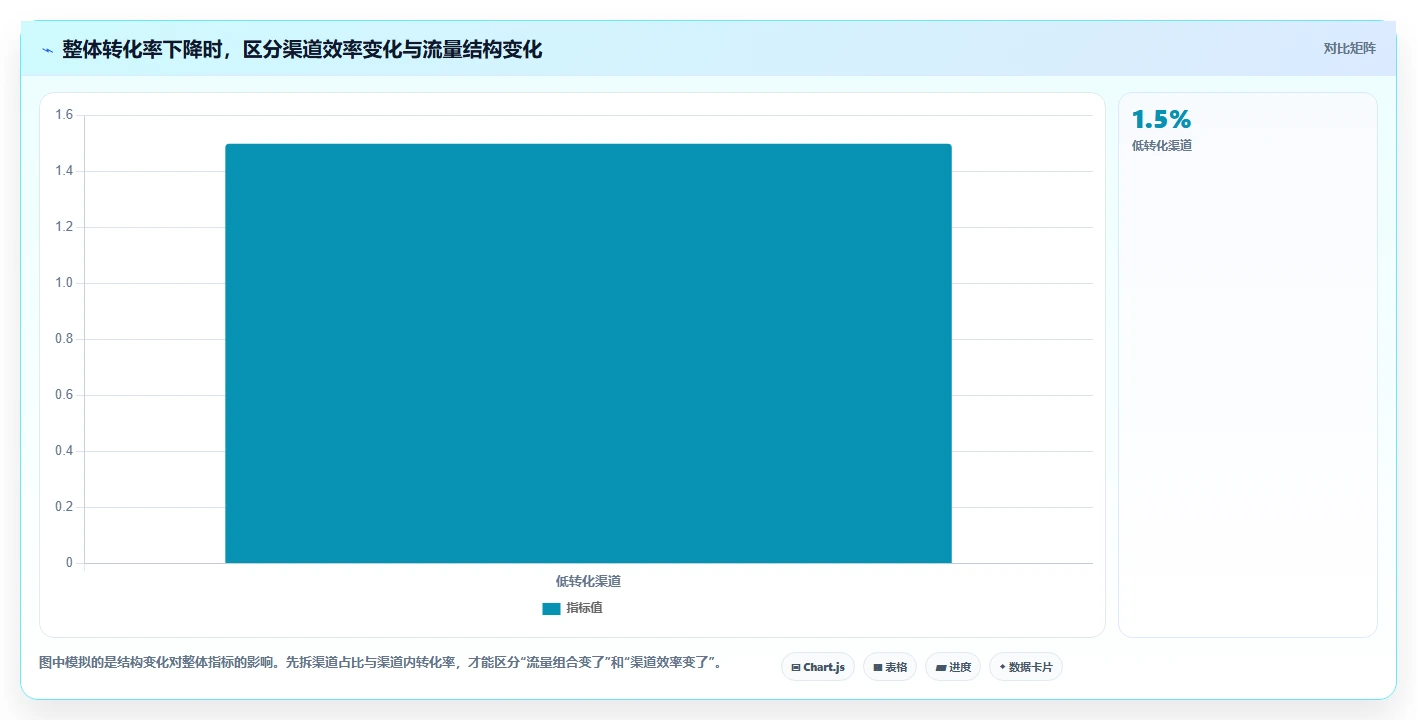Select the 数据卡片 chip

point(1025,667)
